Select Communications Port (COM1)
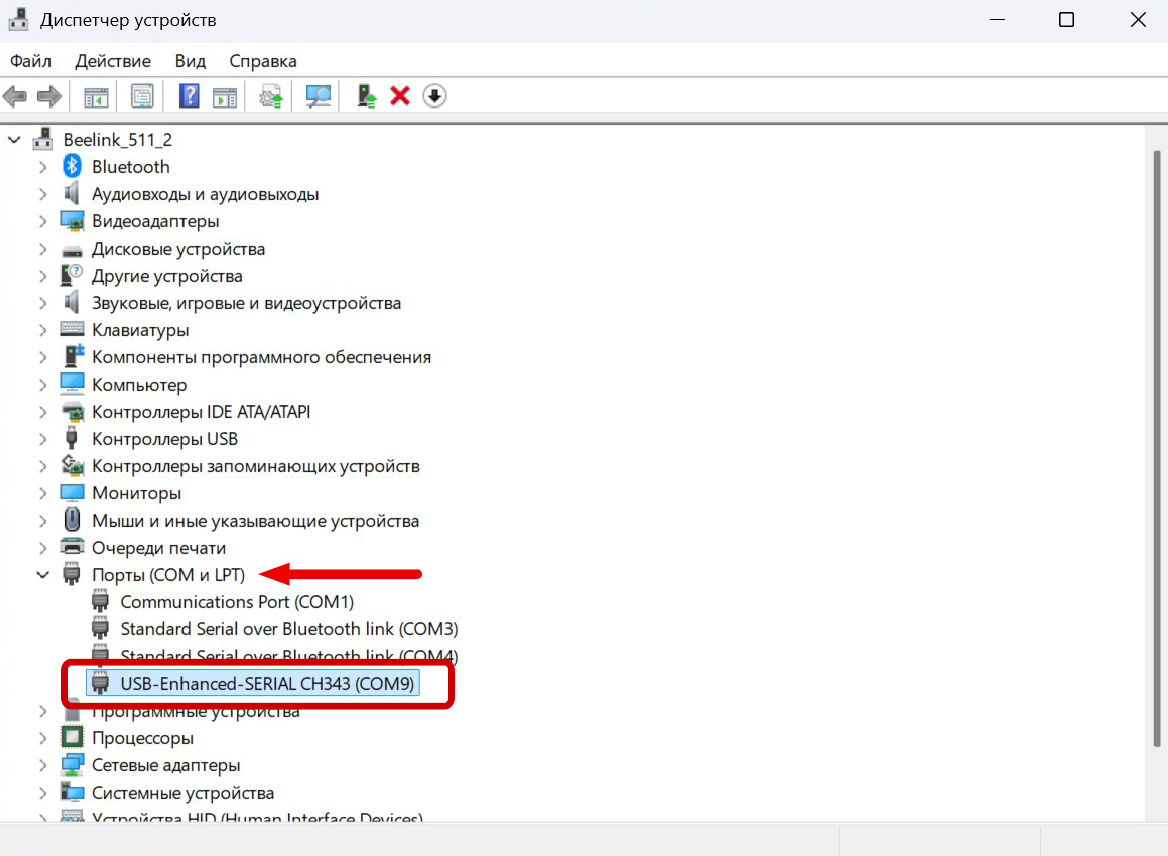 (237, 601)
